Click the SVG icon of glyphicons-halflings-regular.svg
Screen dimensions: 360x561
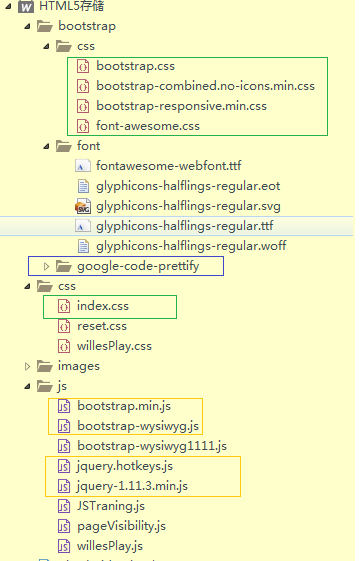(83, 206)
